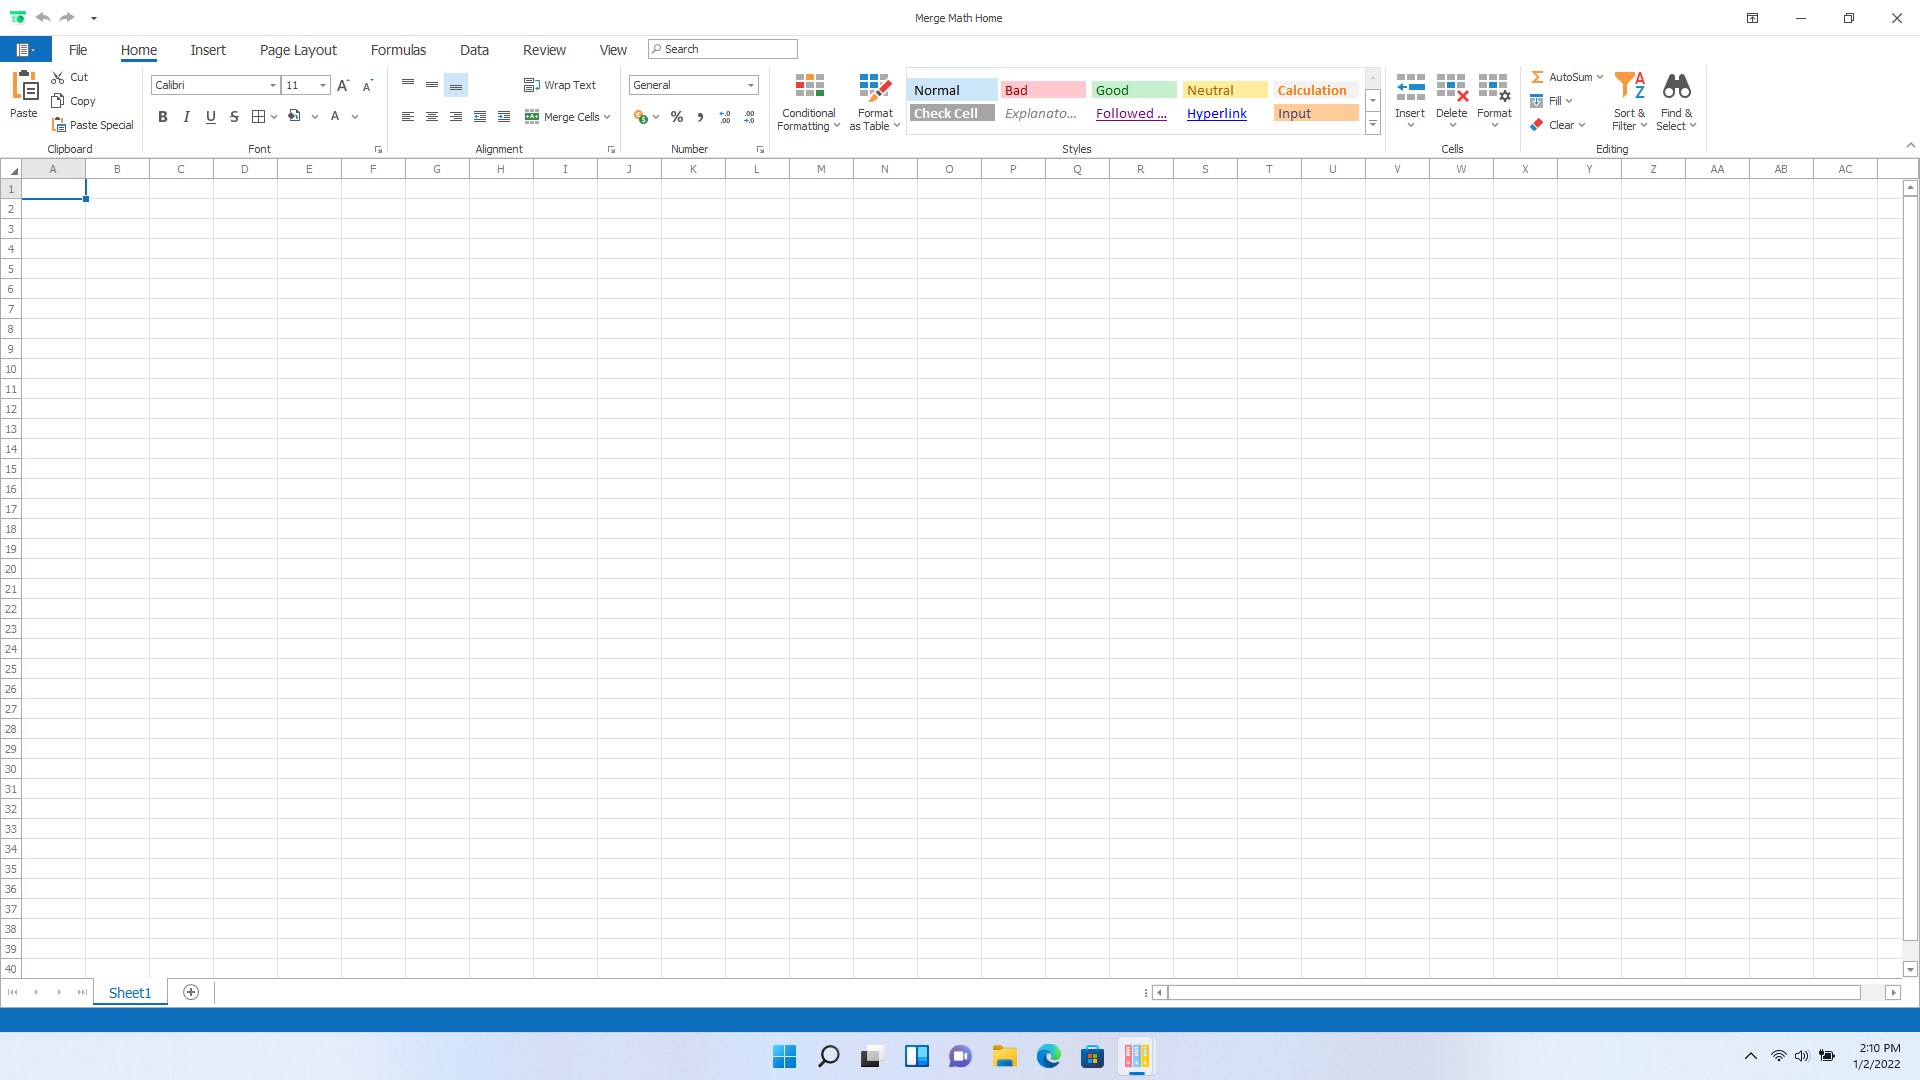Open Sort & Filter options
The height and width of the screenshot is (1080, 1920).
pos(1630,102)
